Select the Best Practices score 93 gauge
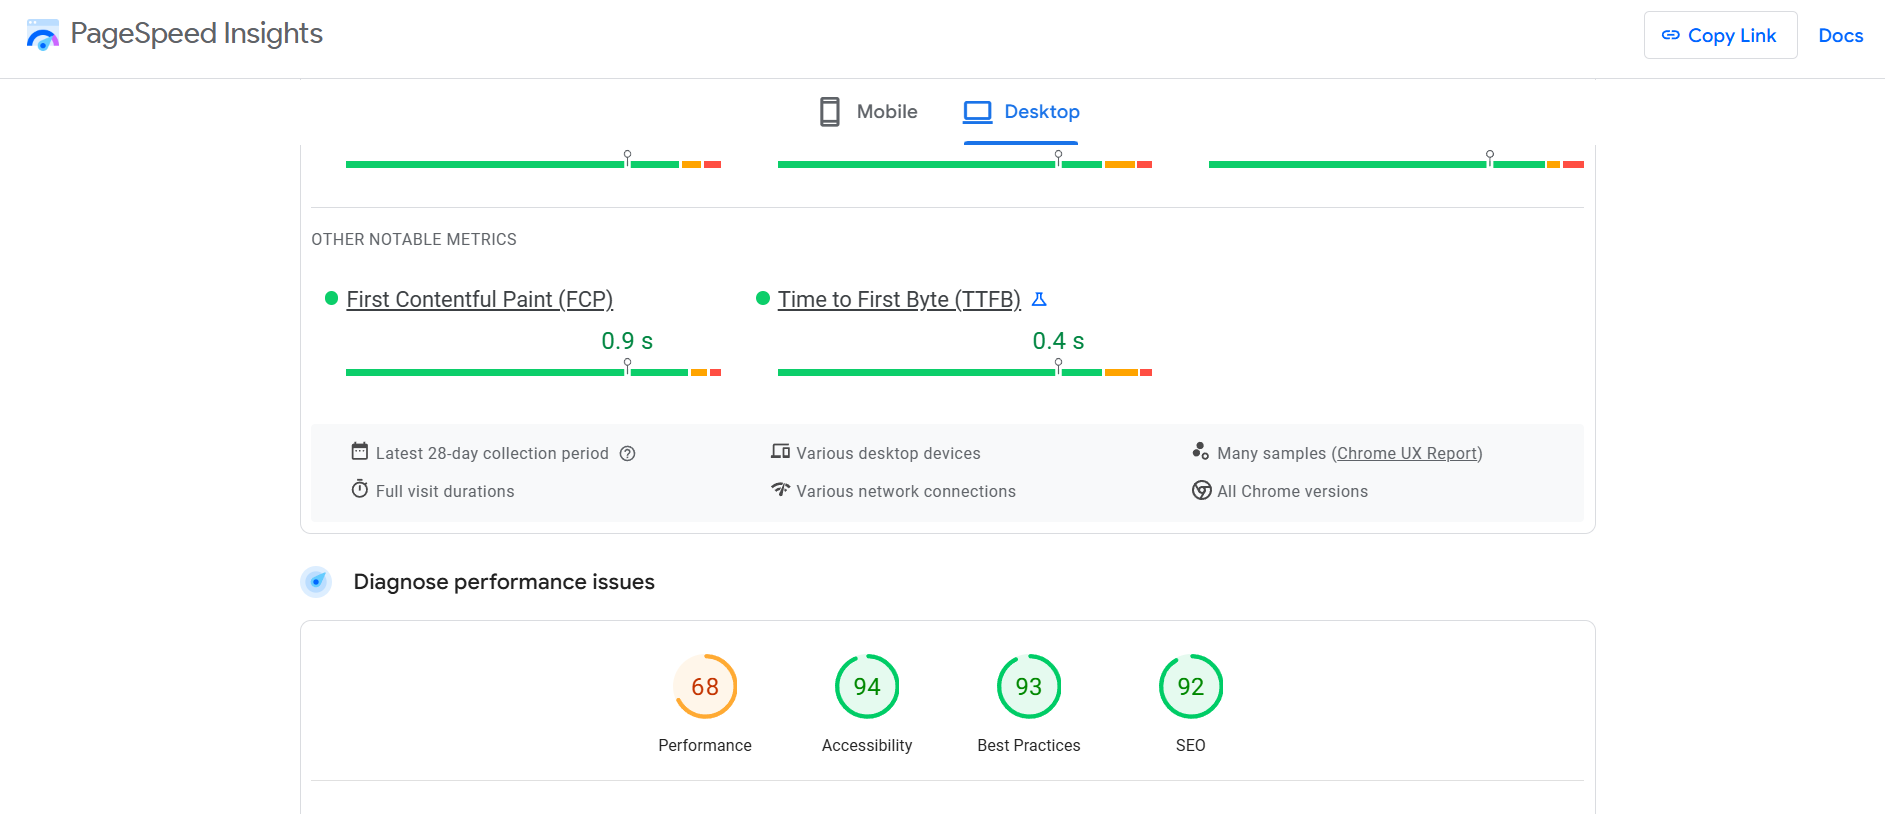 [1028, 687]
